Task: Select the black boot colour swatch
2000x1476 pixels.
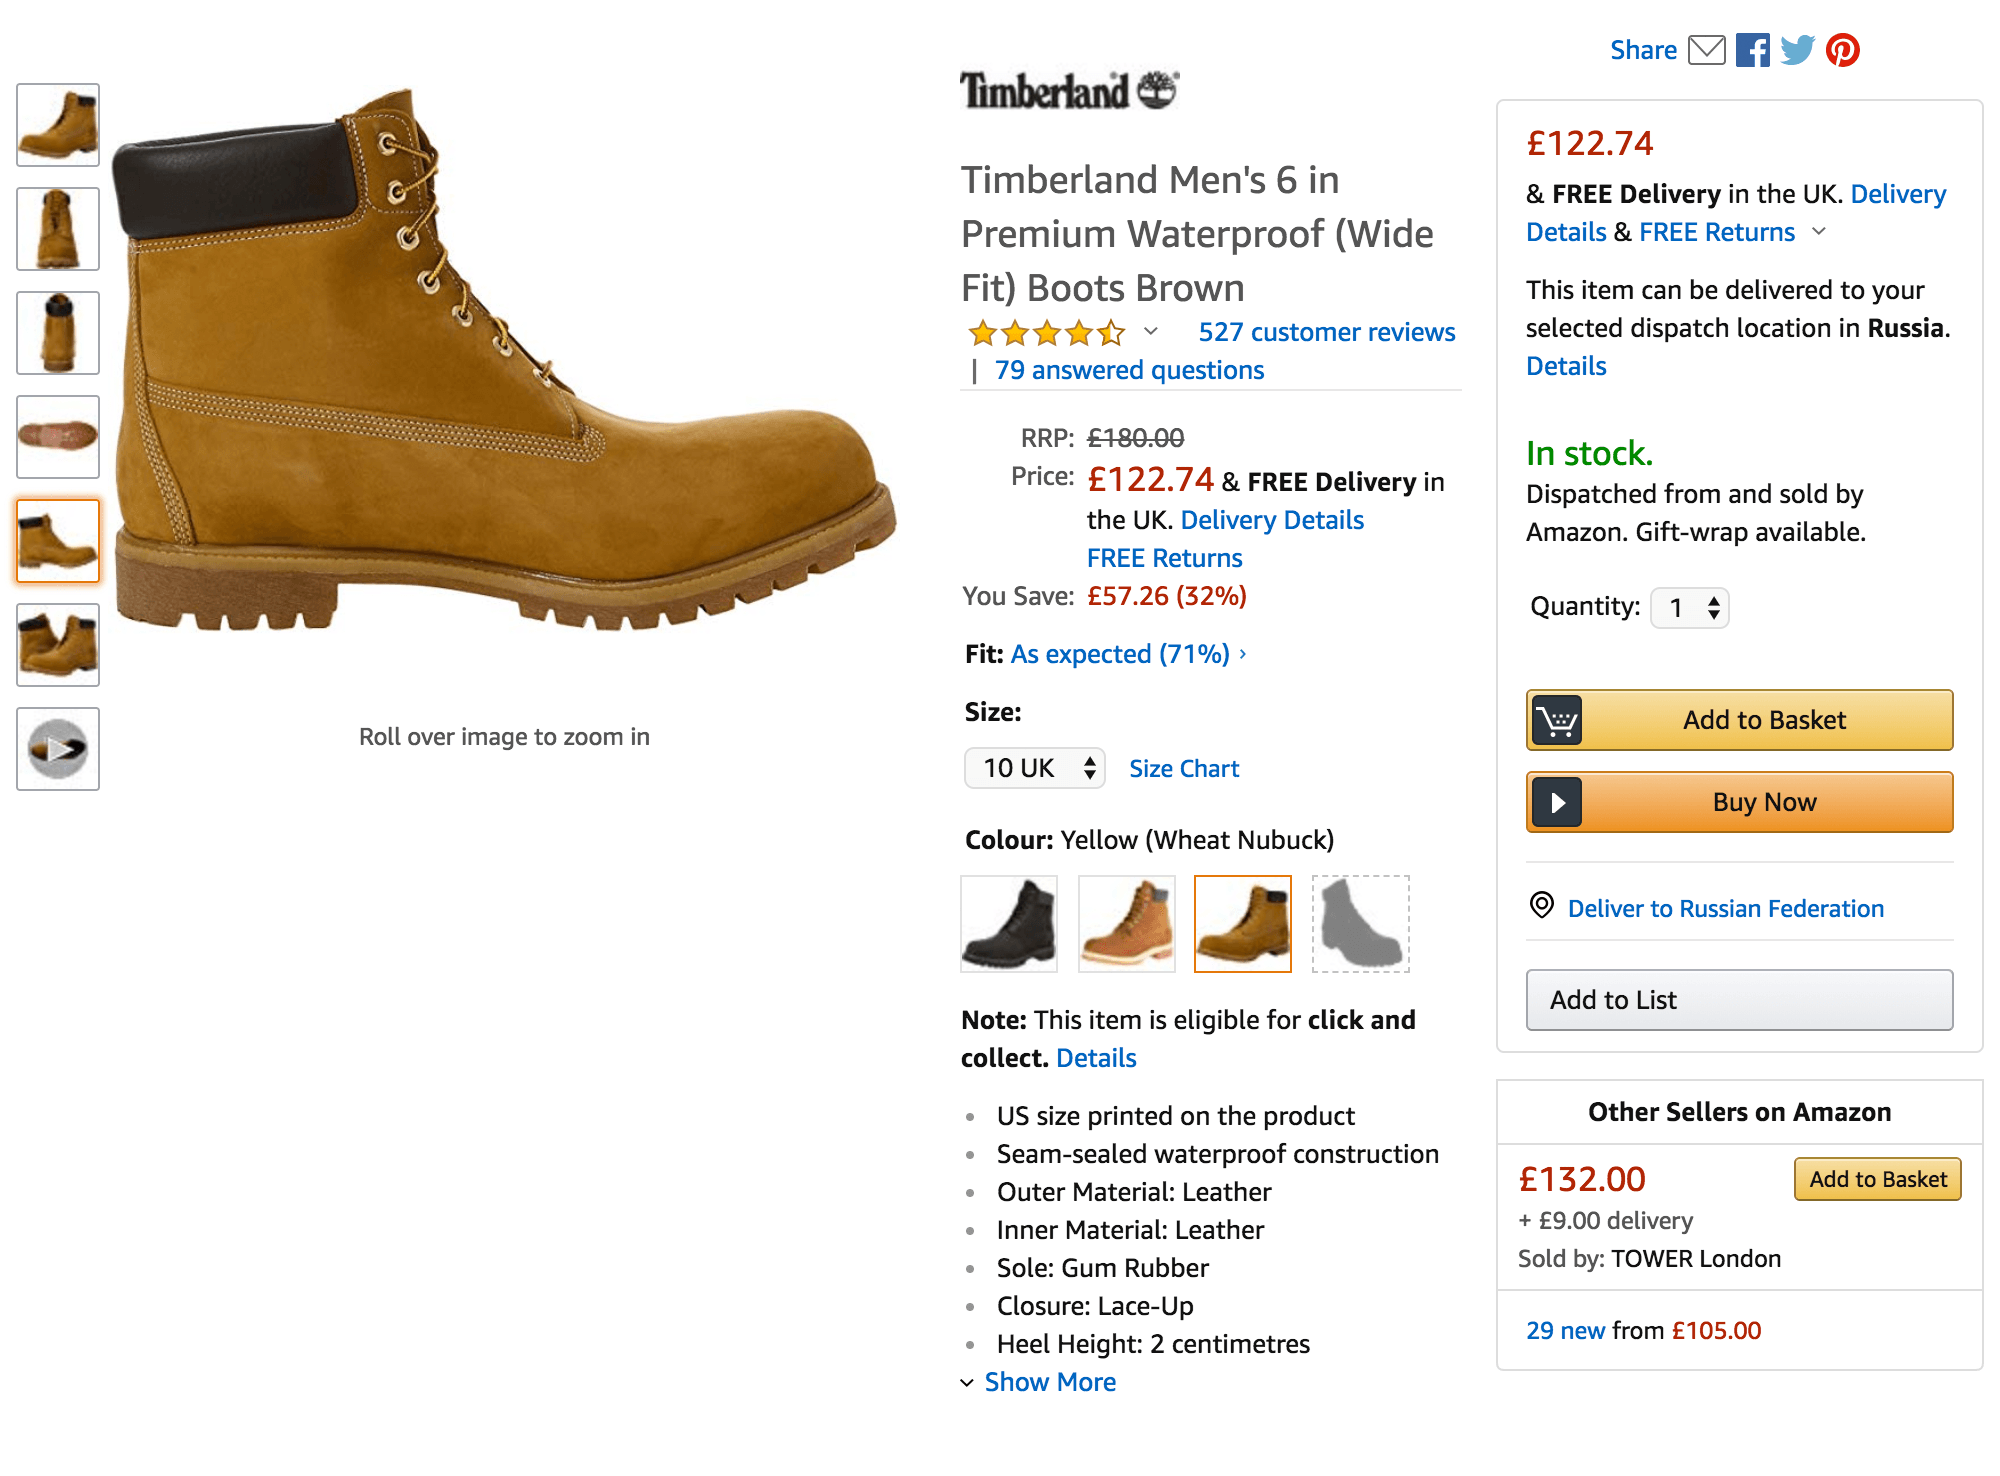Action: point(1009,924)
